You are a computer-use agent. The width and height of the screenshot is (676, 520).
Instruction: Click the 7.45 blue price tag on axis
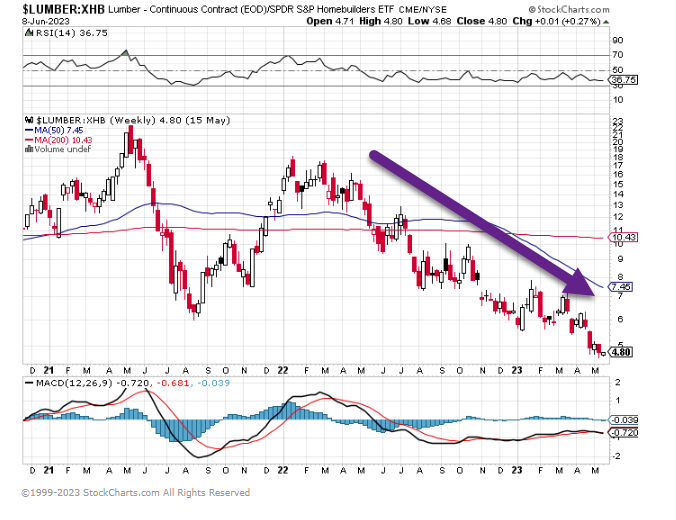620,287
